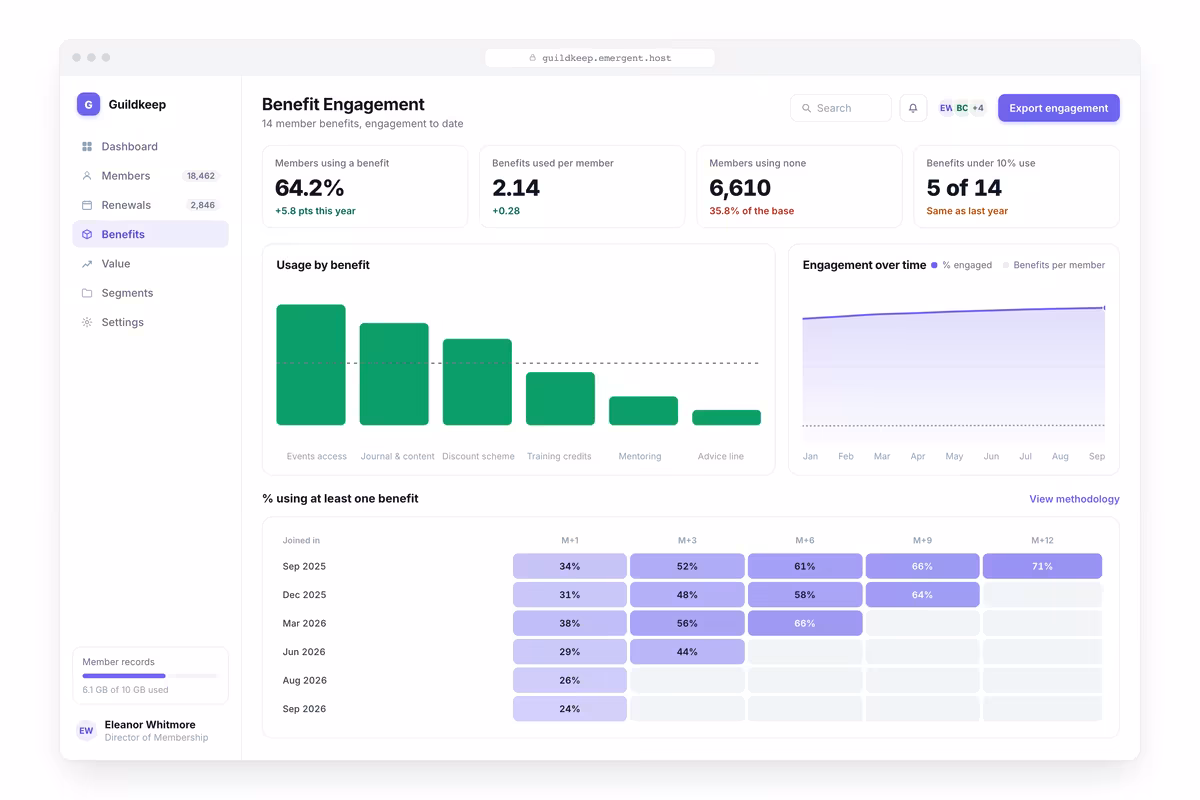Click the Sep 2025 M+1 cell 34%

coord(570,566)
